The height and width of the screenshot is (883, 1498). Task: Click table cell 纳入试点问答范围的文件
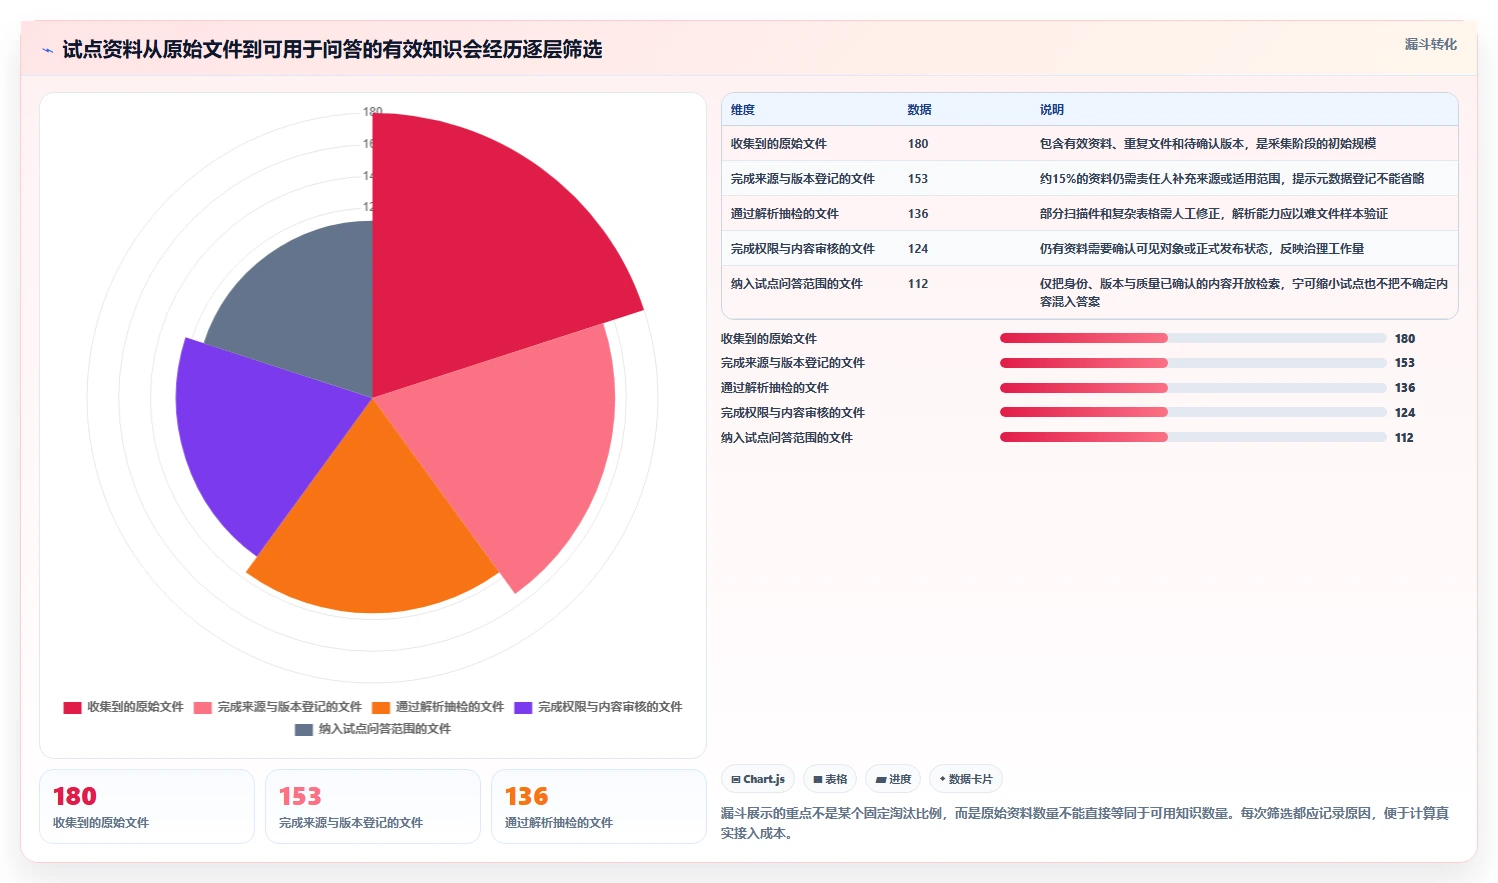[x=797, y=284]
